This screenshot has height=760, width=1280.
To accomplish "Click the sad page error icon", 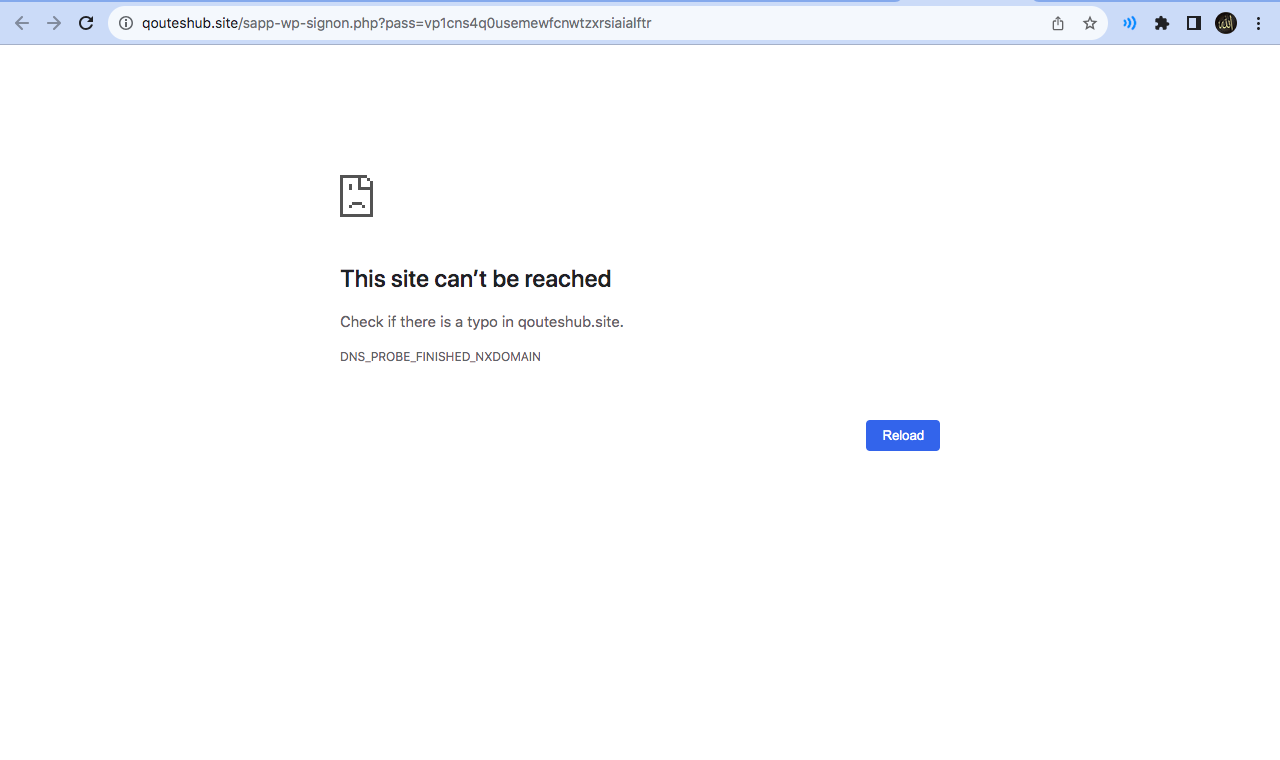I will [356, 196].
